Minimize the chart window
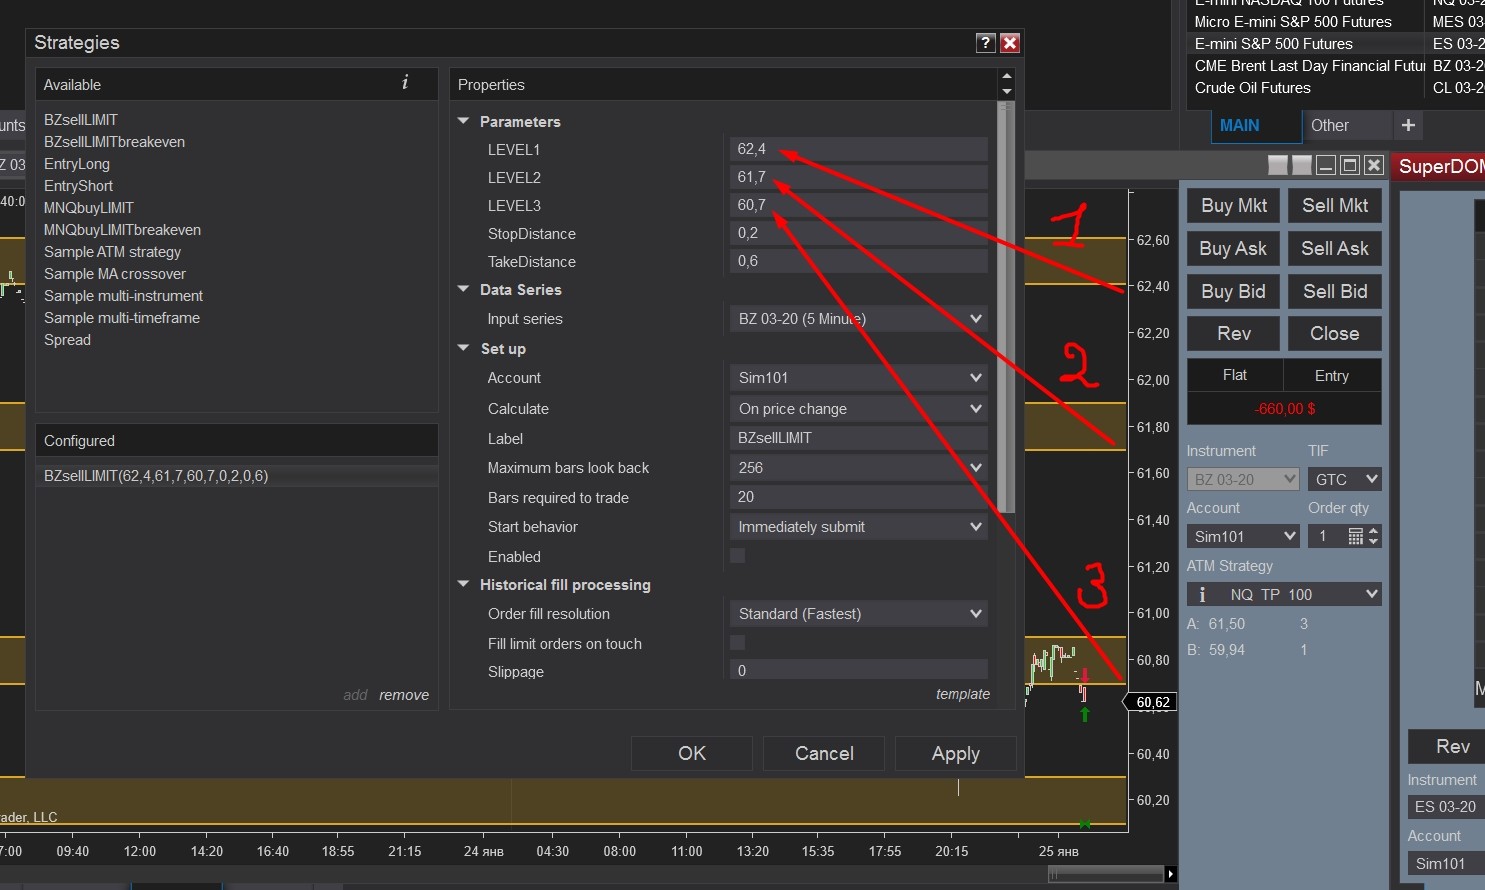Viewport: 1485px width, 890px height. tap(1326, 165)
